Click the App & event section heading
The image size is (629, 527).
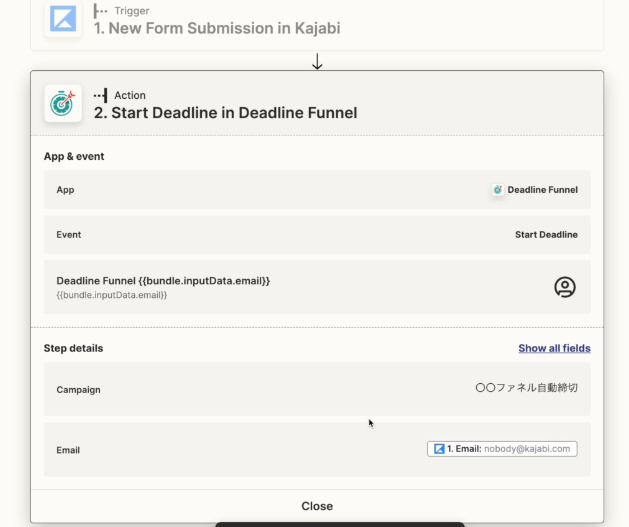click(74, 156)
